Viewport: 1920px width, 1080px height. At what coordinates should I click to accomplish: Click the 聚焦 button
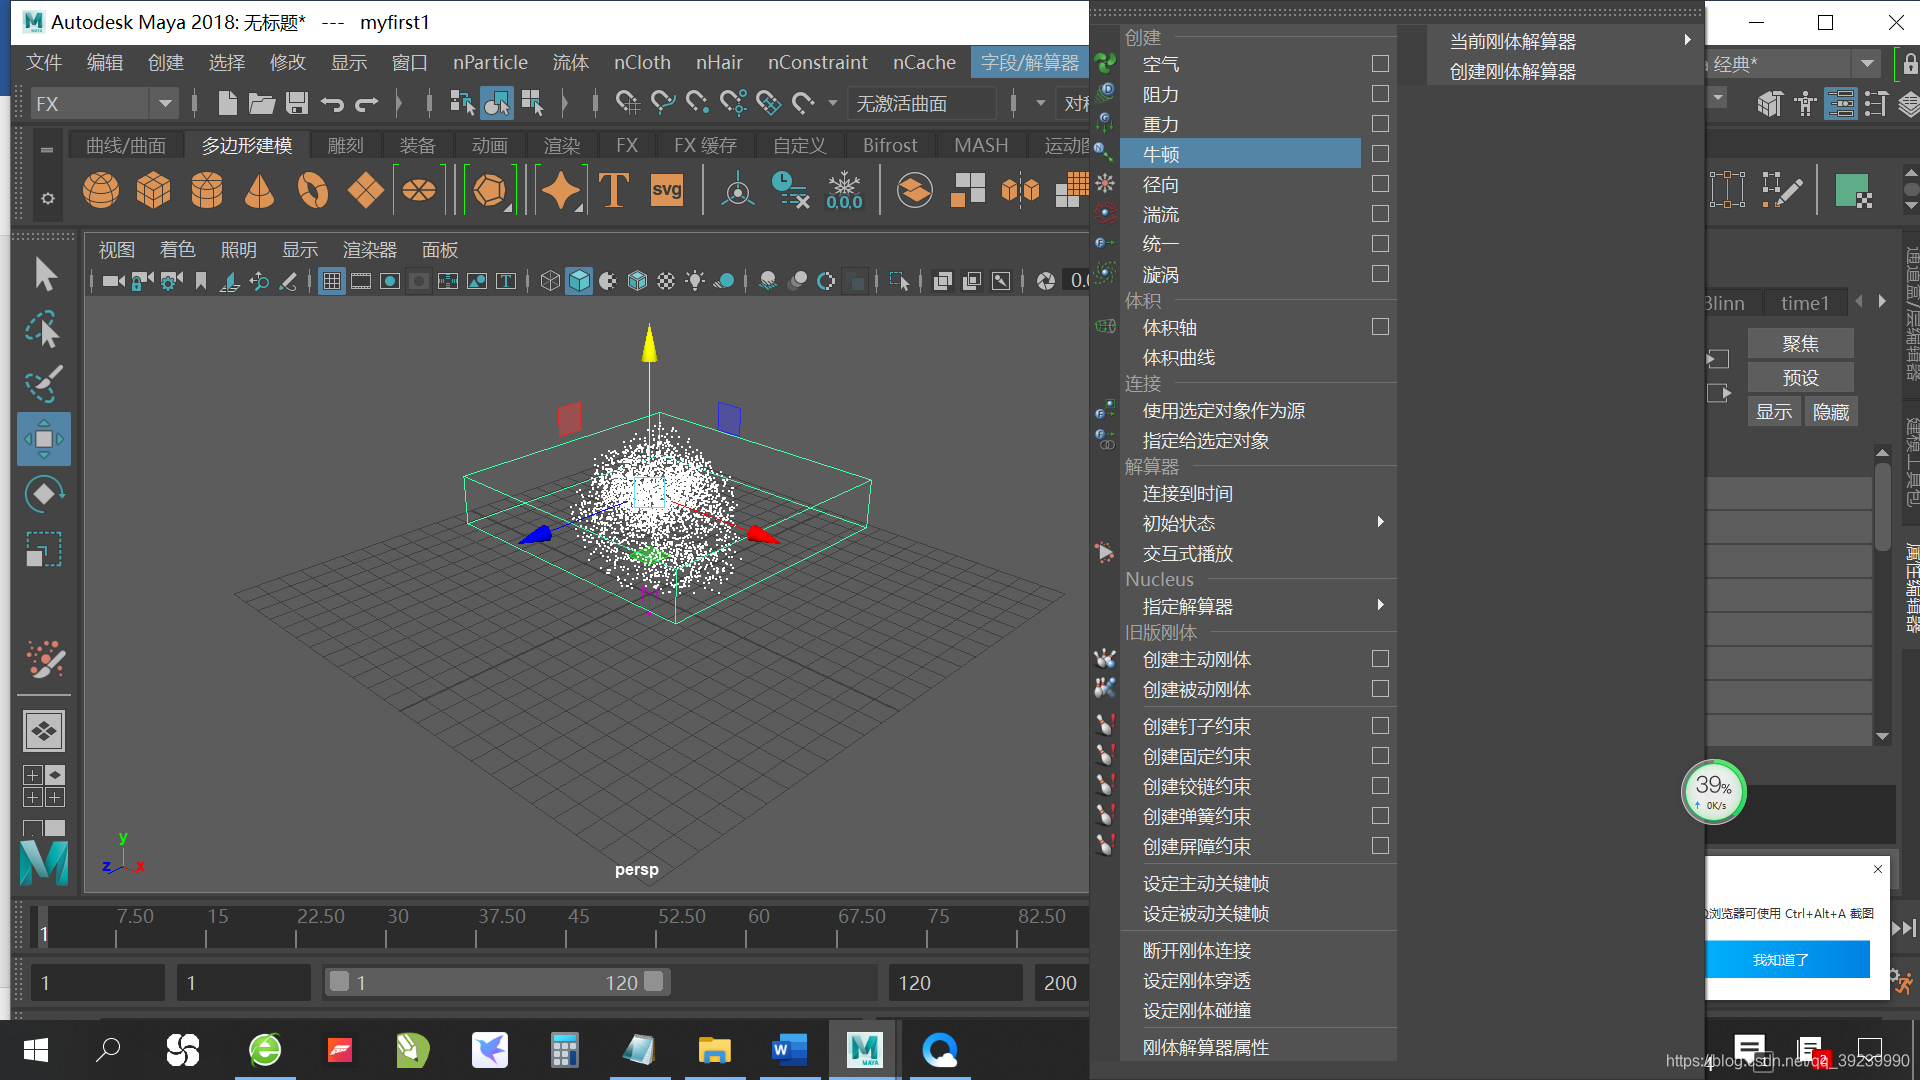pyautogui.click(x=1800, y=344)
